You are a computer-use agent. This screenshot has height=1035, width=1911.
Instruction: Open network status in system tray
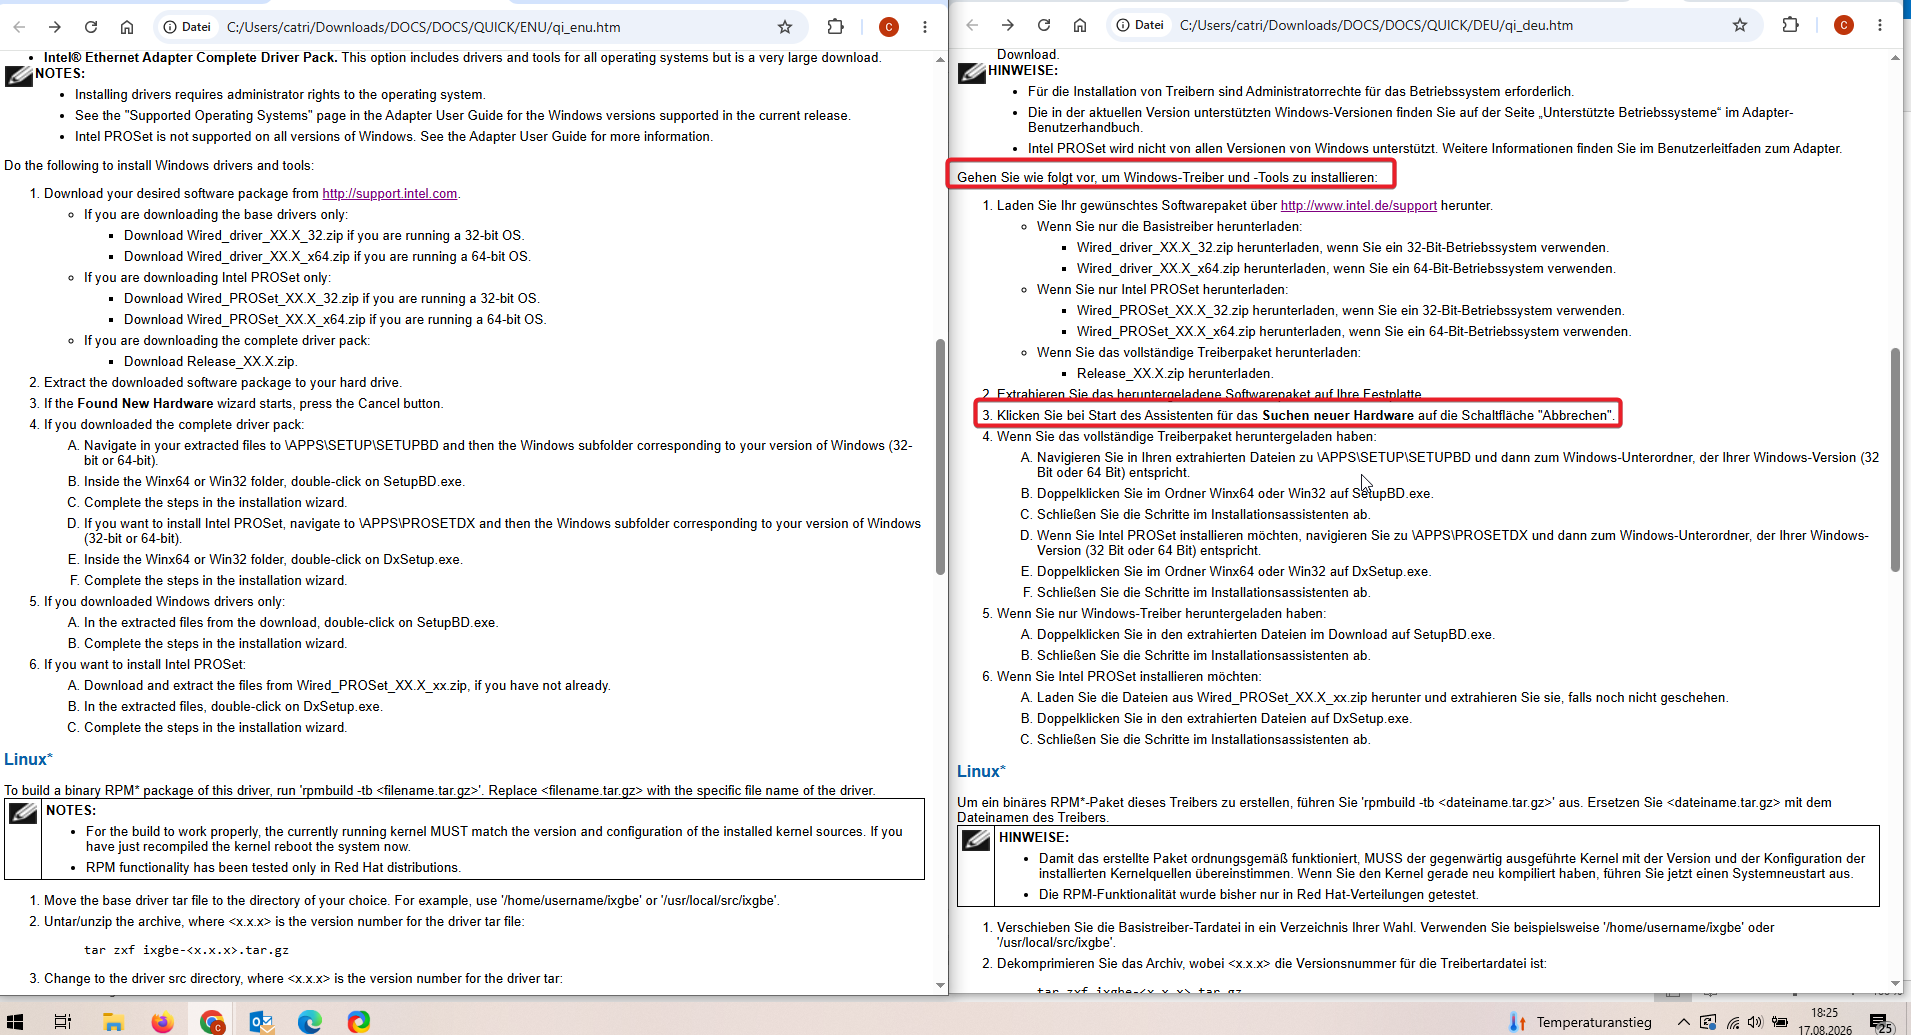pyautogui.click(x=1733, y=1022)
